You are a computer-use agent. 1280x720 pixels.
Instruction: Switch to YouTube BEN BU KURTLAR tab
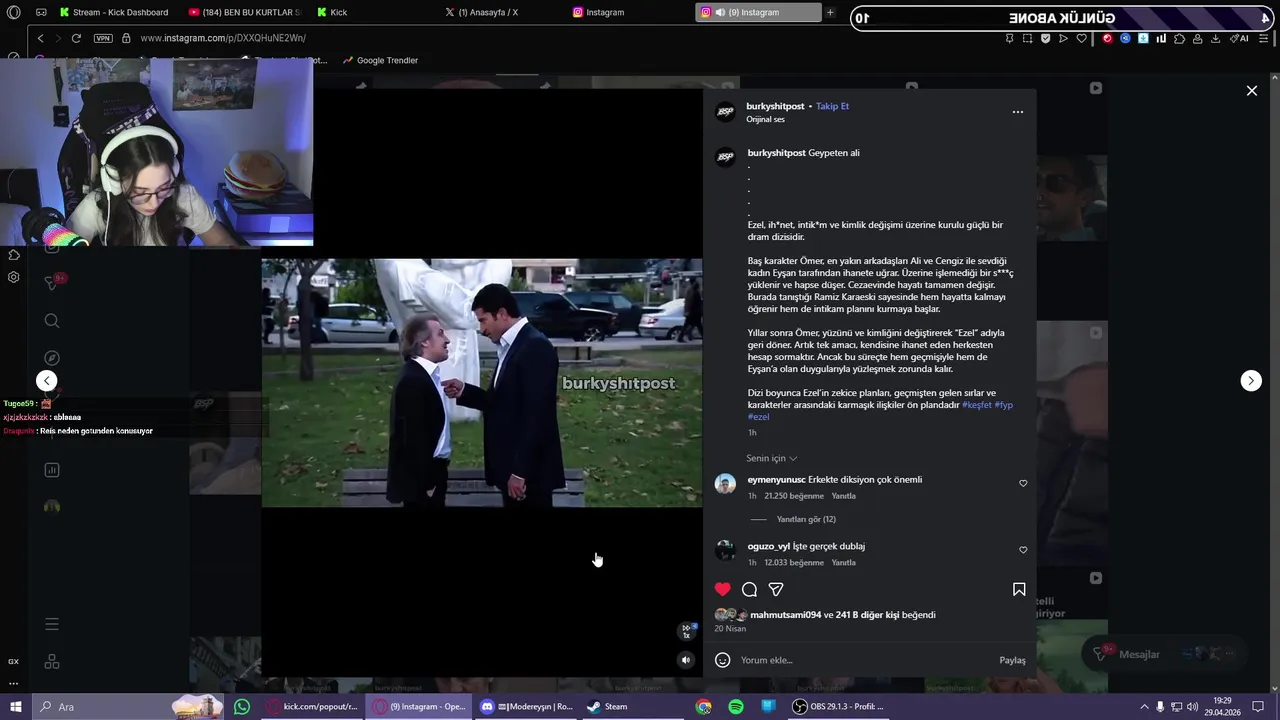[243, 12]
